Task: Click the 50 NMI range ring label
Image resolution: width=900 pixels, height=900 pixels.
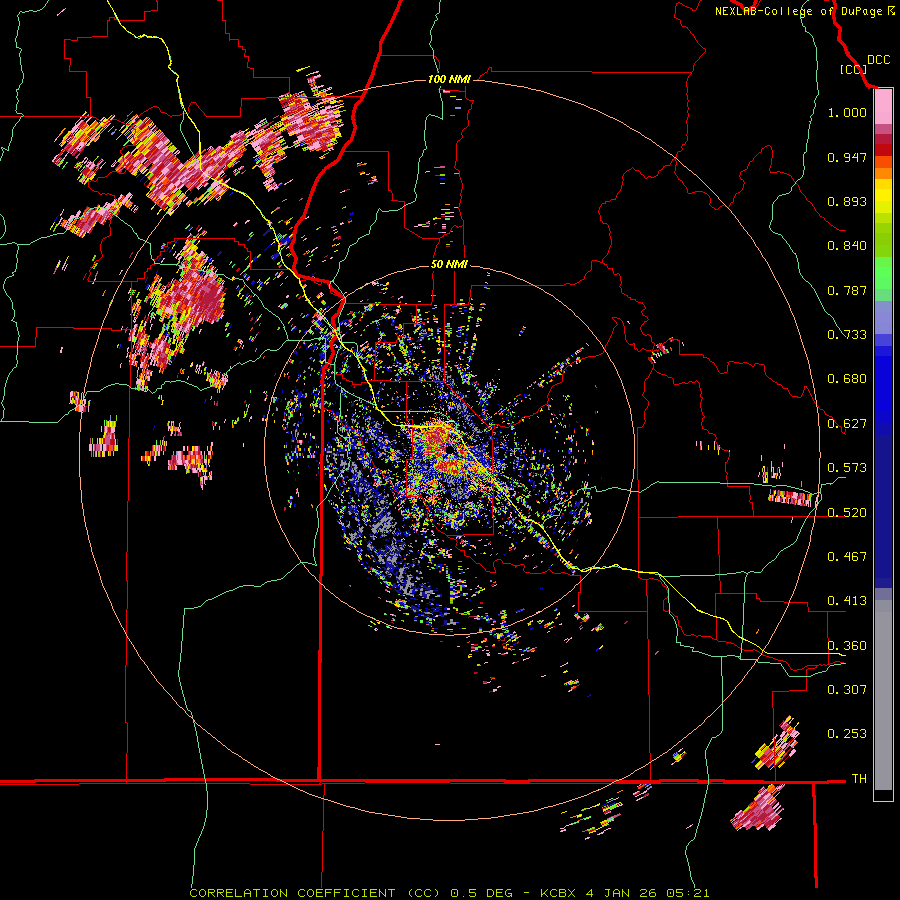Action: point(449,265)
